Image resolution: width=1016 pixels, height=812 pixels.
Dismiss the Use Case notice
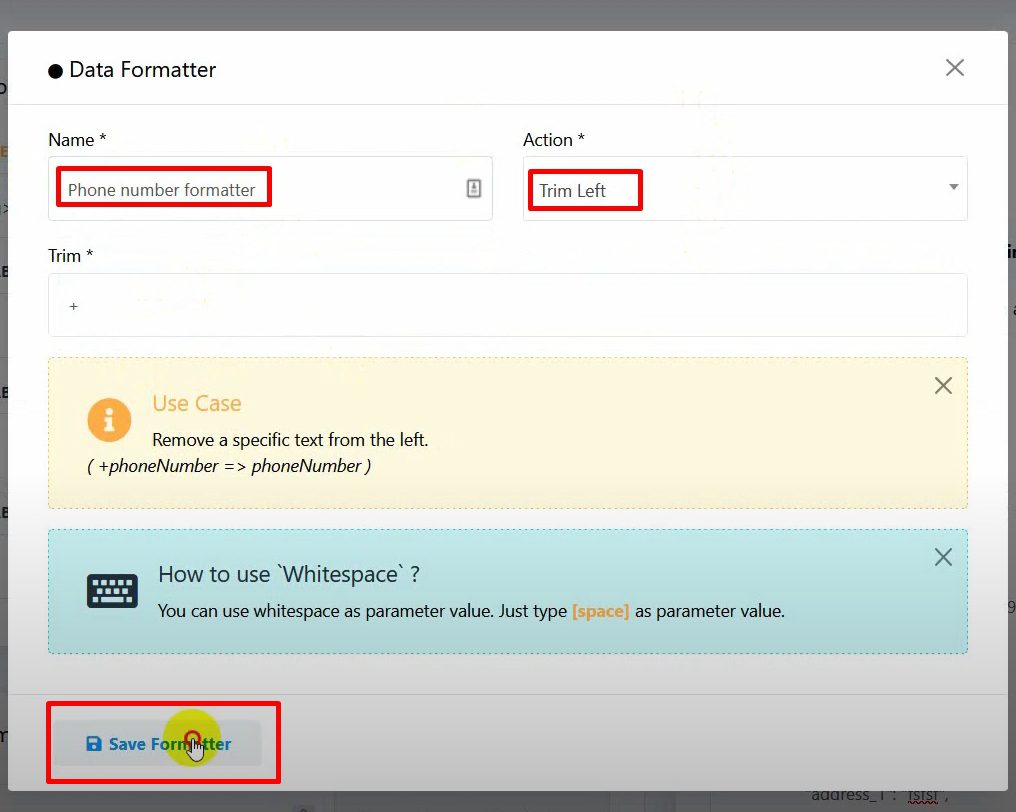[942, 386]
